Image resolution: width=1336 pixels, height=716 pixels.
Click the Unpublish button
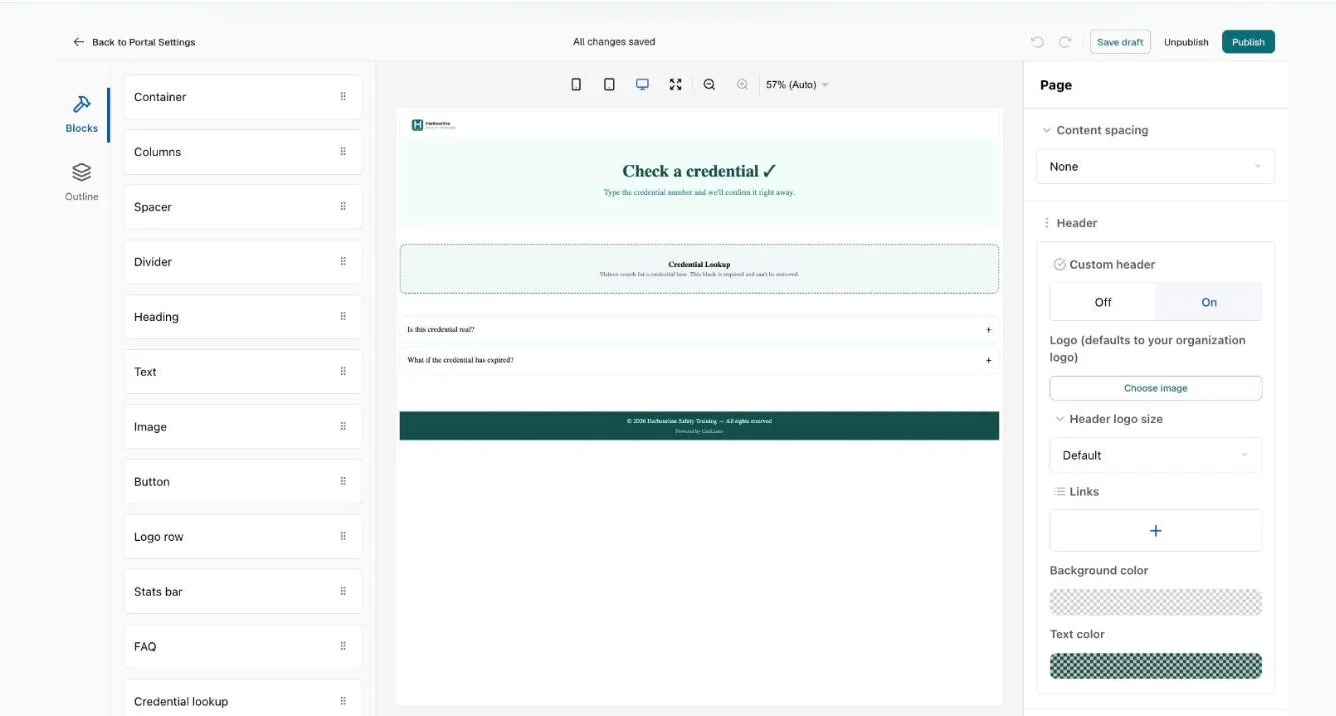1186,42
